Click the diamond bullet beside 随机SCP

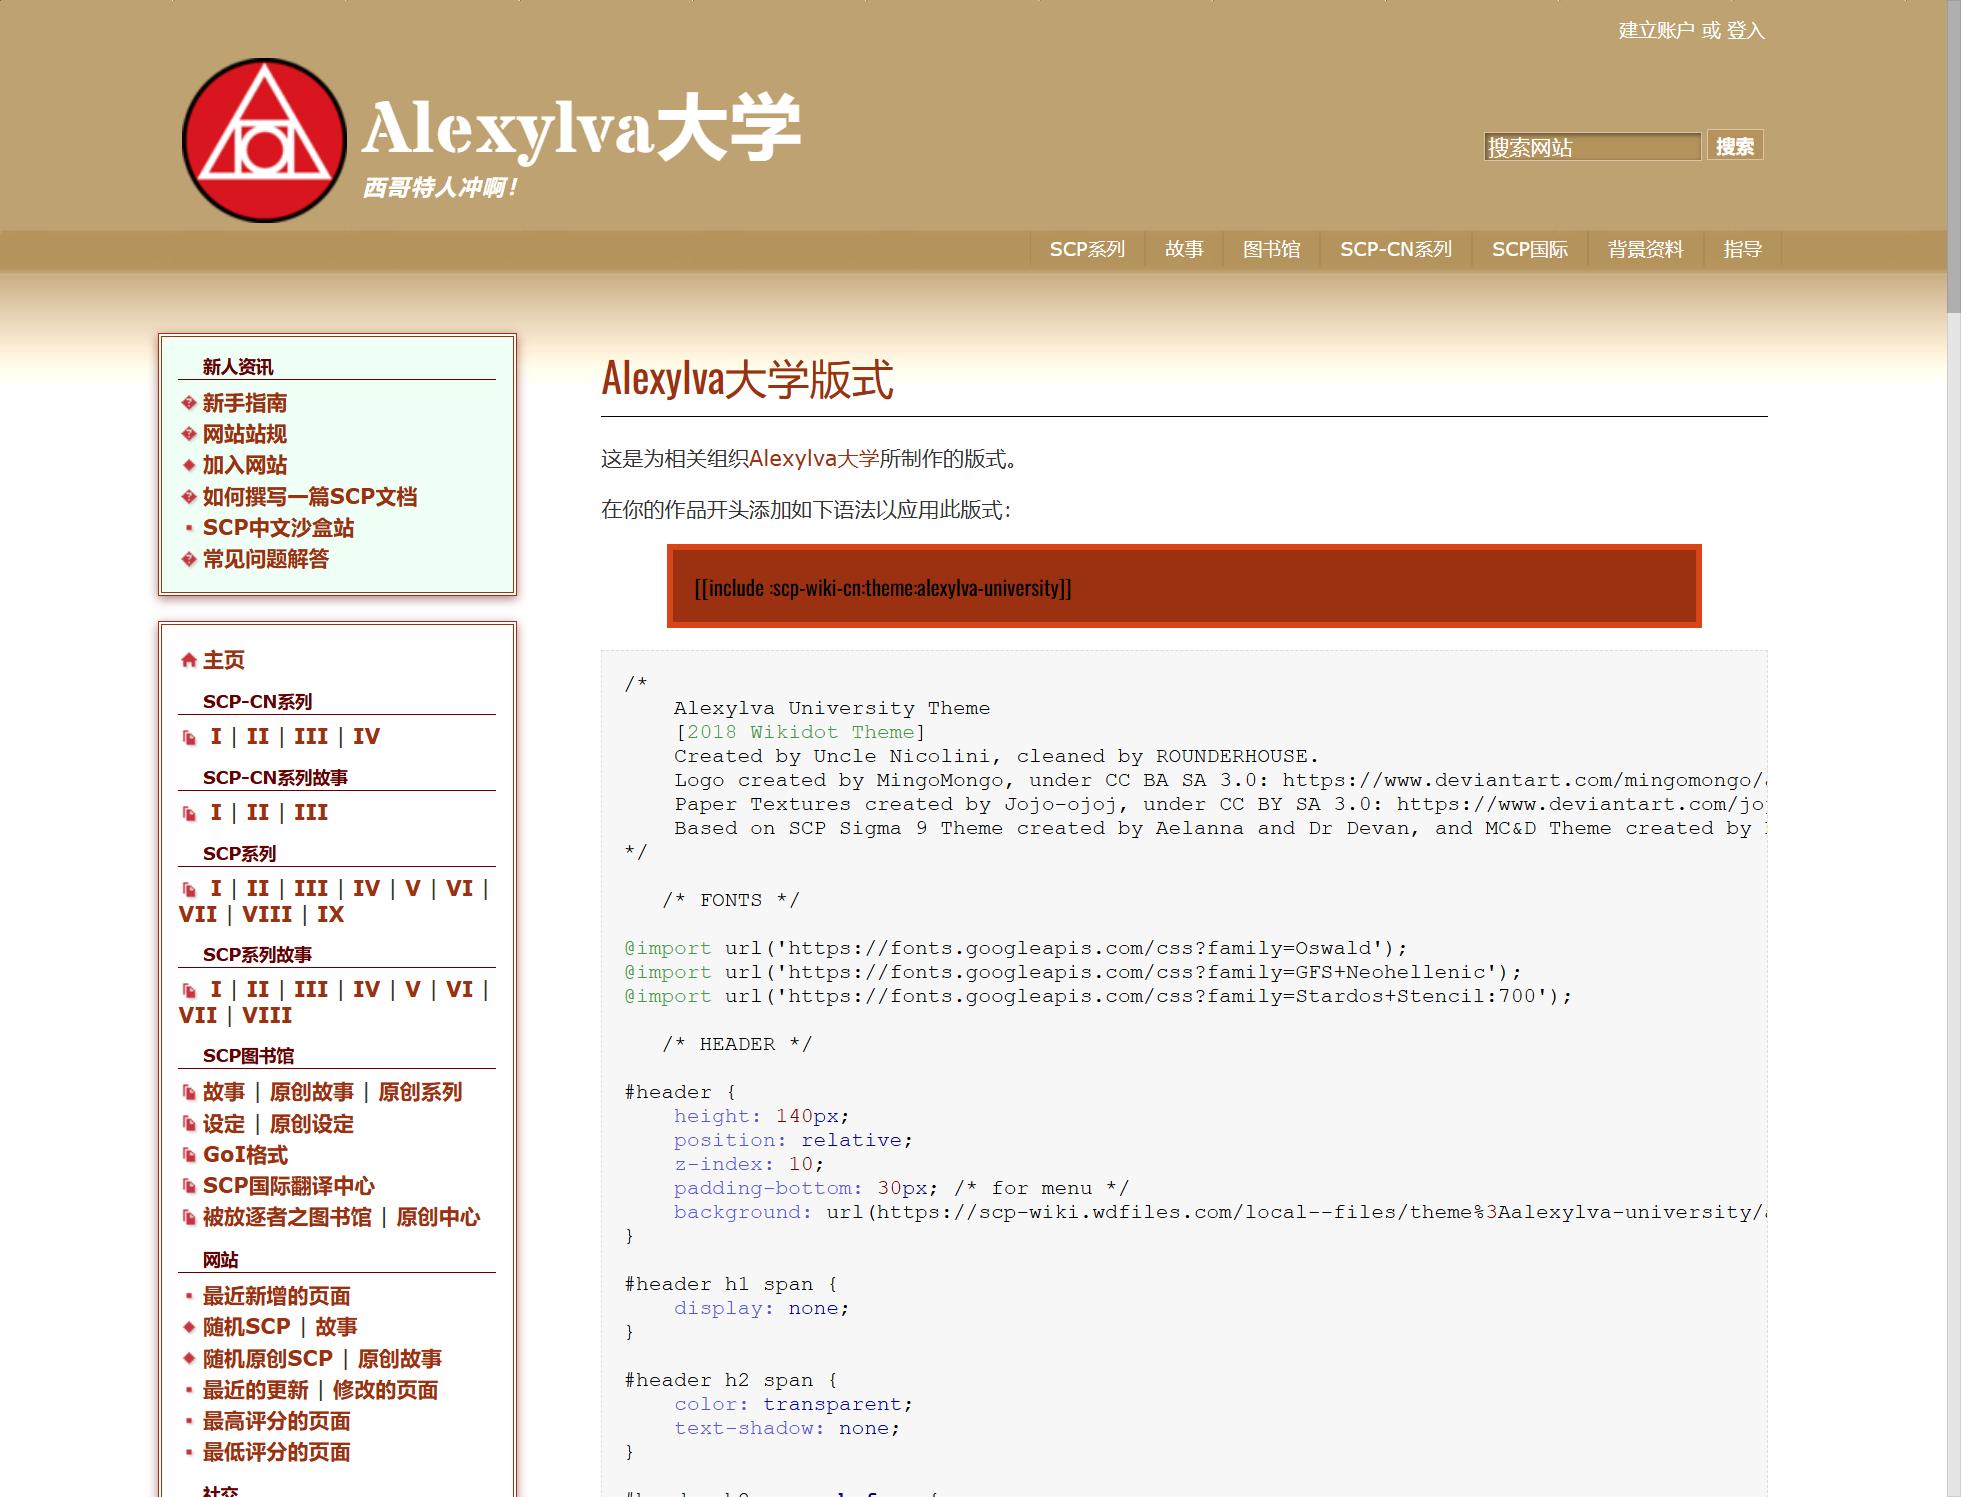click(x=188, y=1327)
